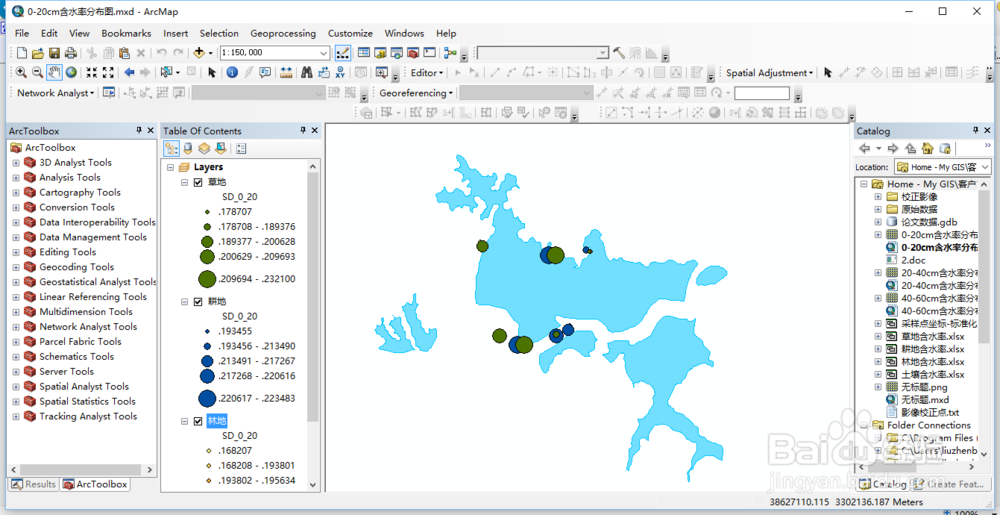Viewport: 1000px width, 515px height.
Task: Click Catalog up one level icon
Action: (x=911, y=148)
